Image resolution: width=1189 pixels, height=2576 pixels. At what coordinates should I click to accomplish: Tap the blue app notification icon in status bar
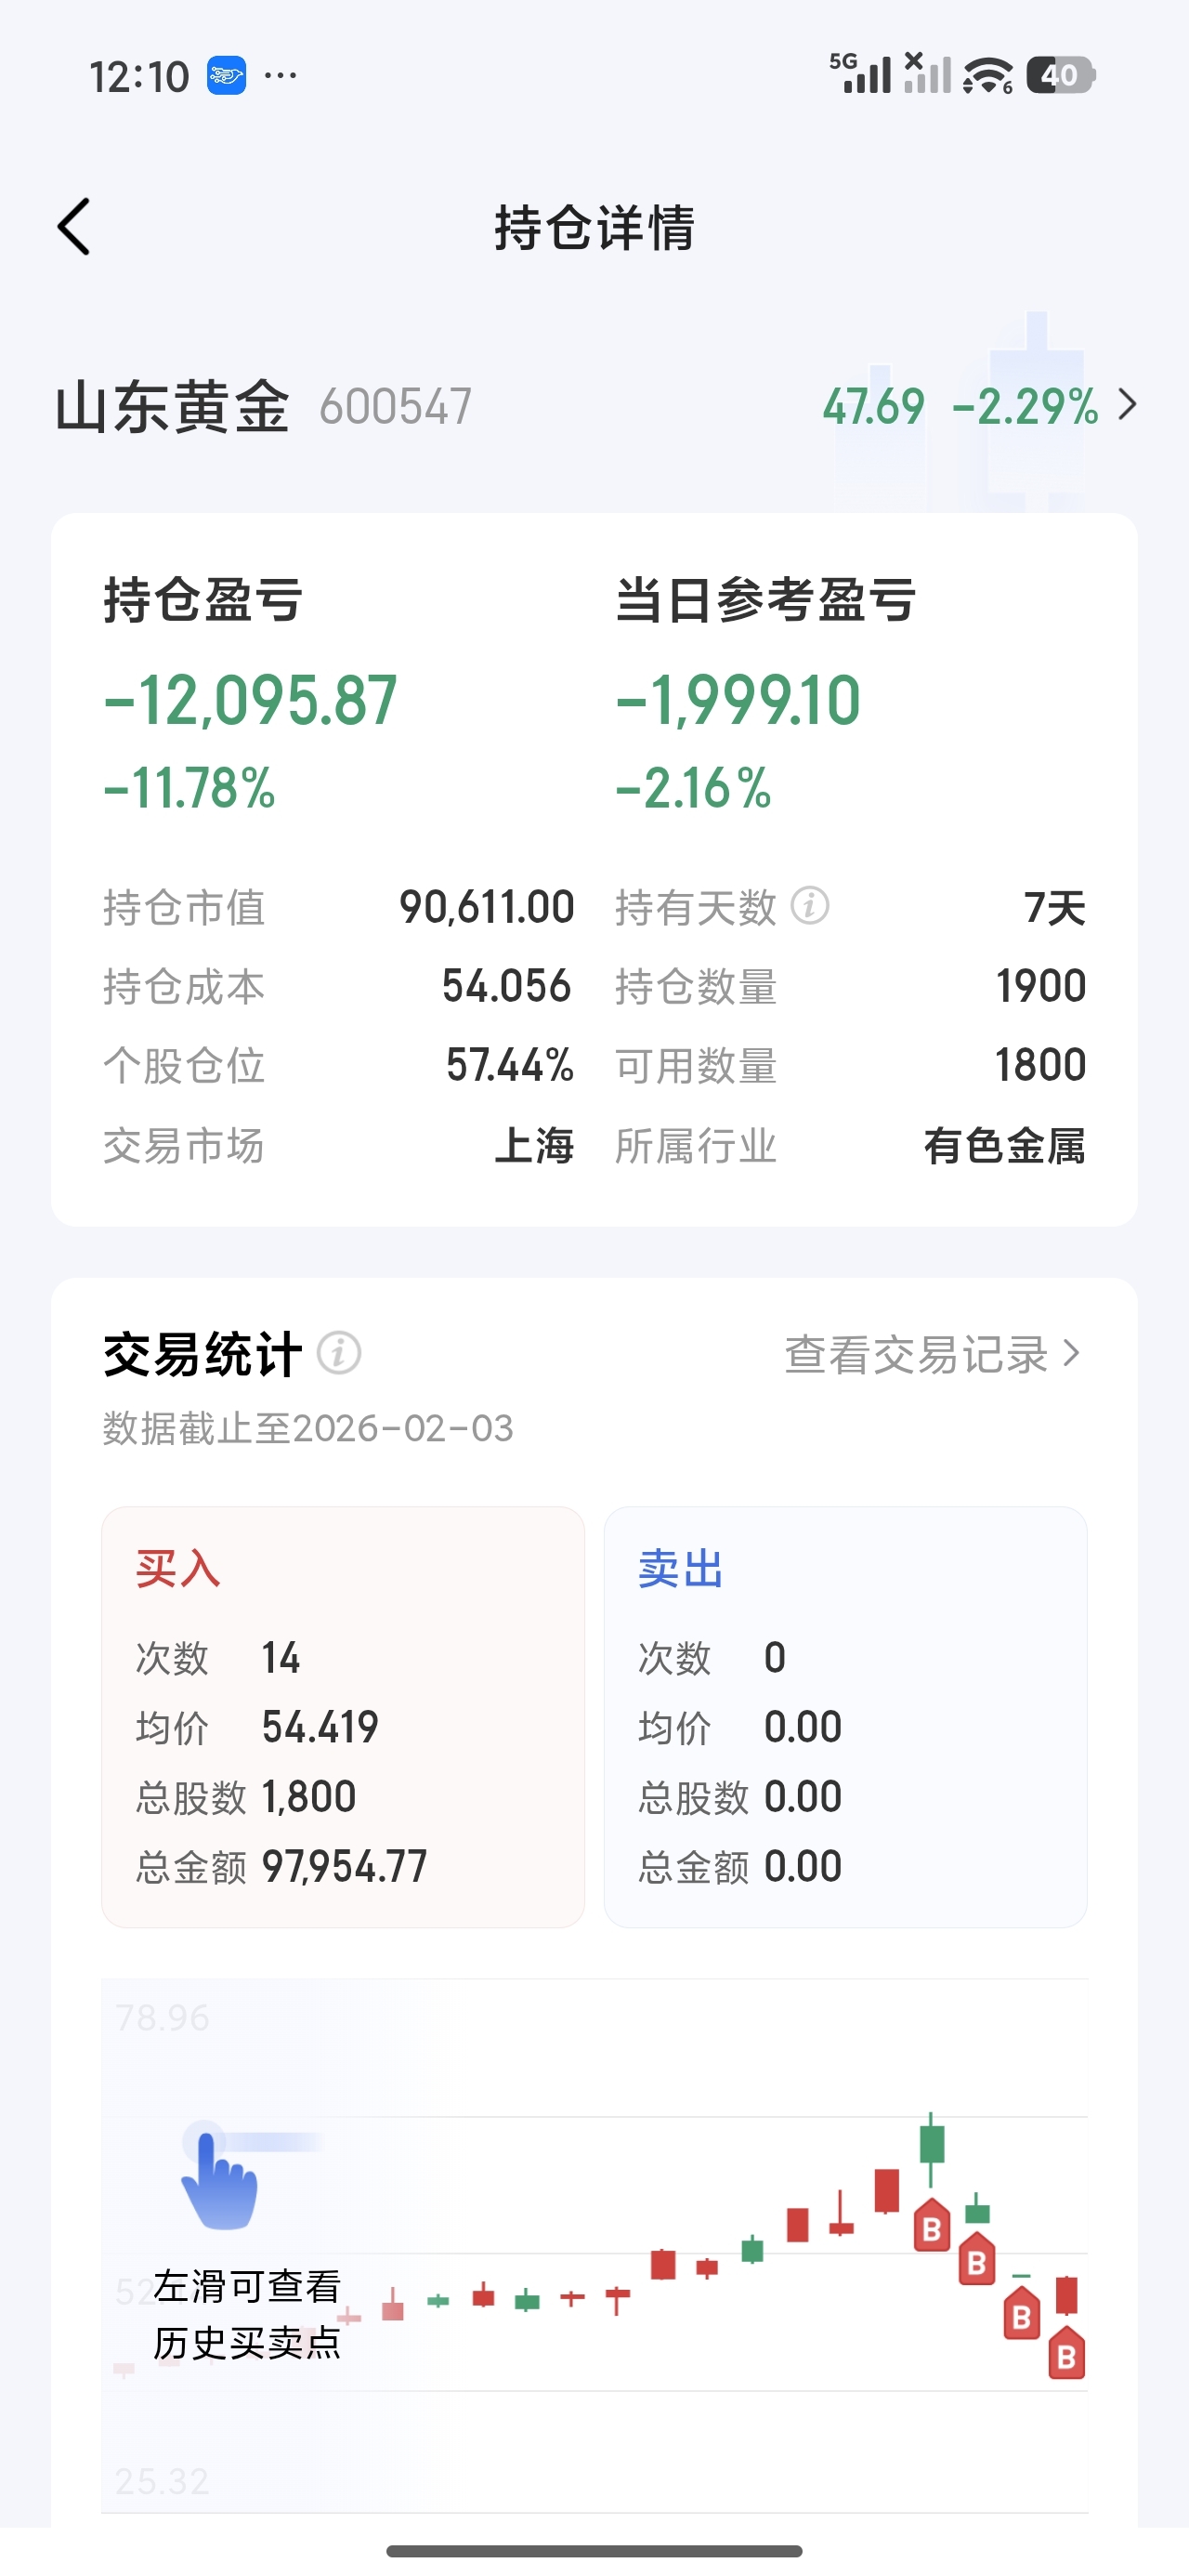click(227, 76)
